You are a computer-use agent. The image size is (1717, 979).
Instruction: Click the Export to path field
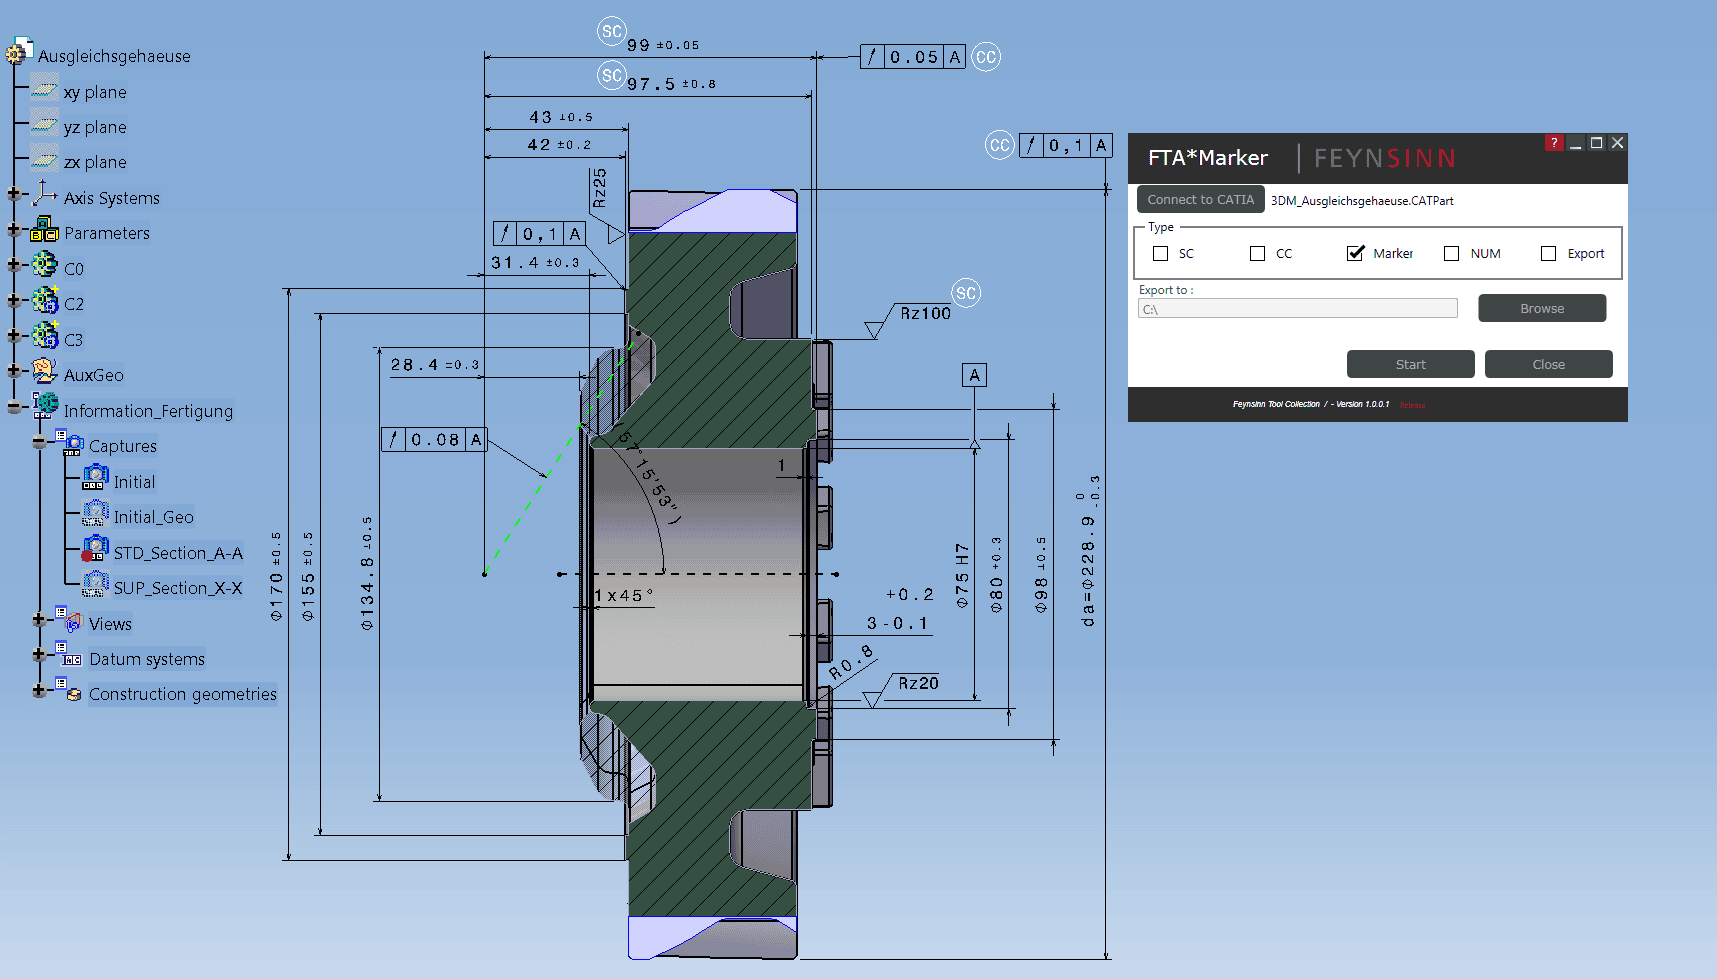pyautogui.click(x=1297, y=309)
